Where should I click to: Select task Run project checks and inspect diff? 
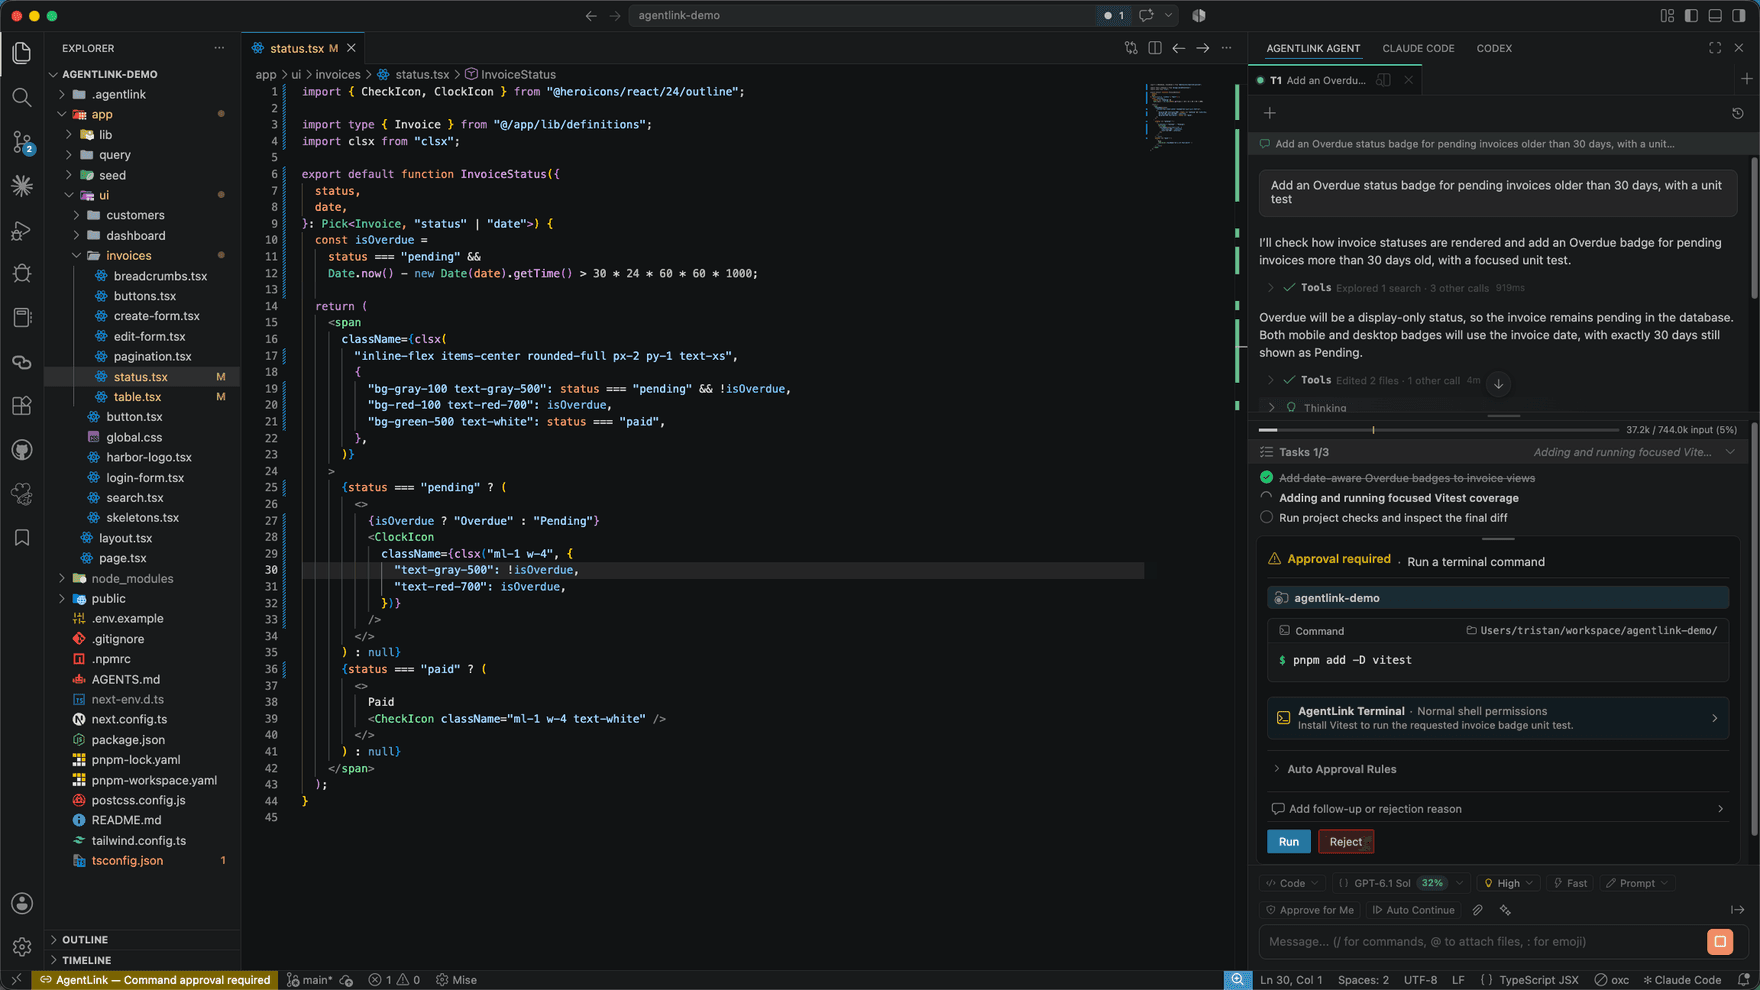tap(1393, 518)
